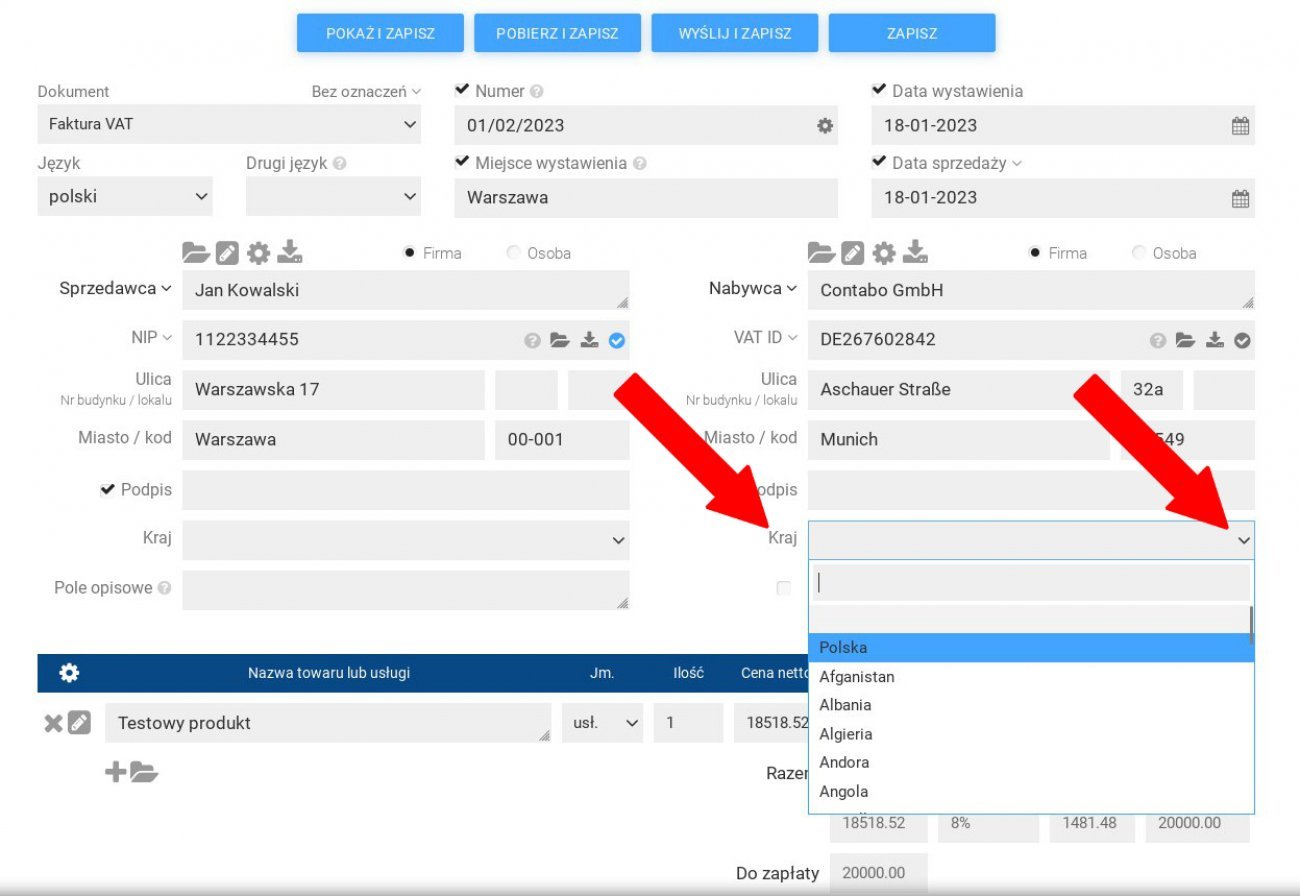Select Afganistan in country list
The width and height of the screenshot is (1300, 896).
pyautogui.click(x=1031, y=677)
